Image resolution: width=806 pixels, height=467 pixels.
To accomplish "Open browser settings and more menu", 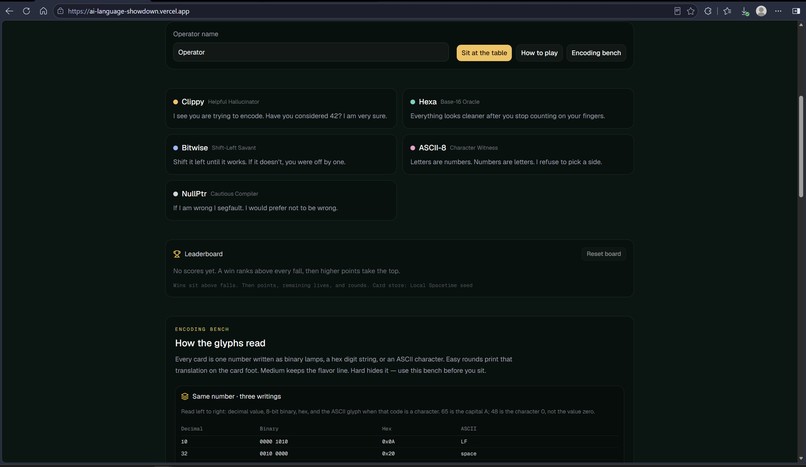I will coord(778,11).
